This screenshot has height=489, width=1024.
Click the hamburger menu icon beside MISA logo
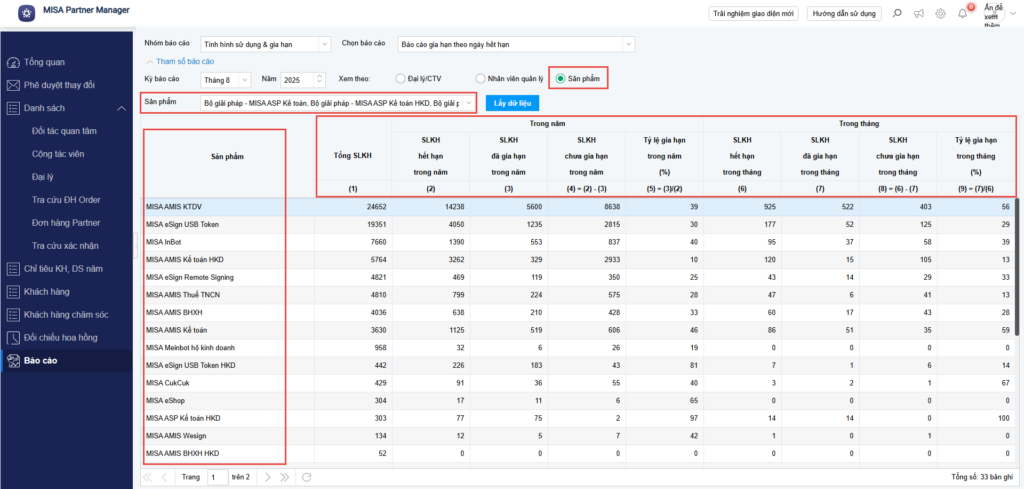[x=24, y=13]
